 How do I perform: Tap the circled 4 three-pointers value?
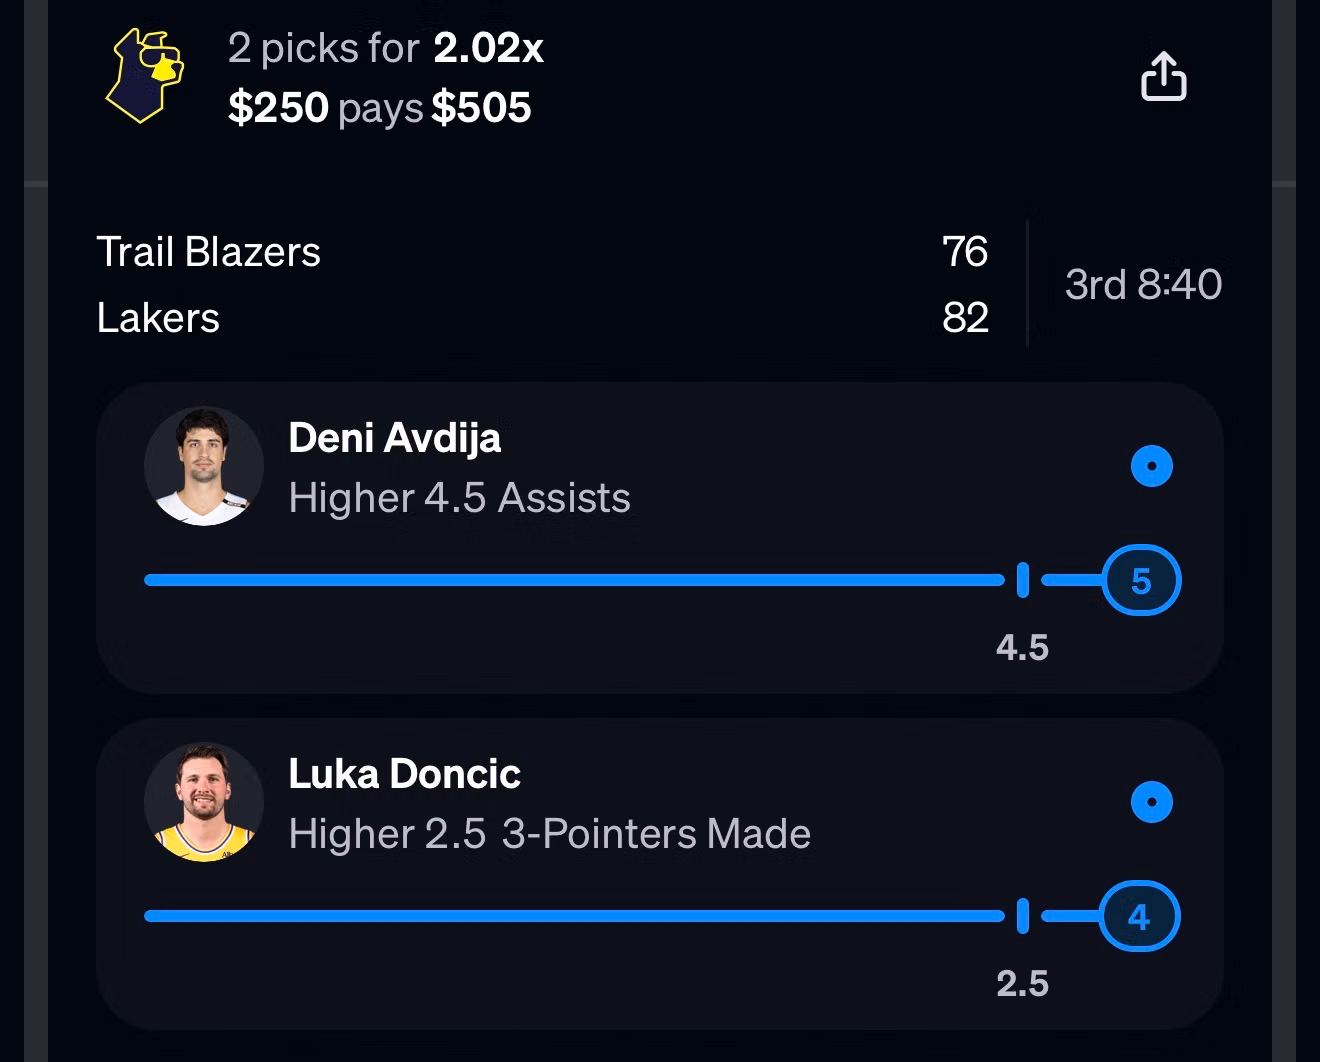click(1140, 916)
